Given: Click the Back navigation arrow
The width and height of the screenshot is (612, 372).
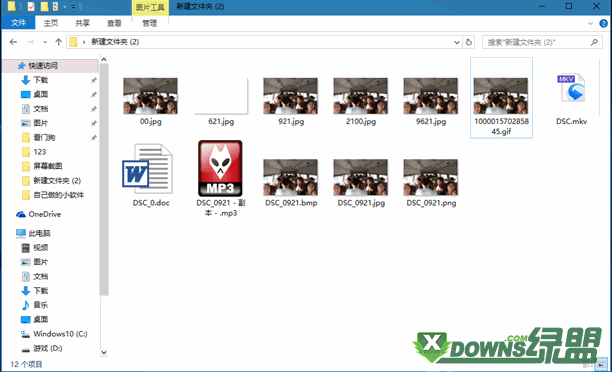Looking at the screenshot, I should point(13,42).
